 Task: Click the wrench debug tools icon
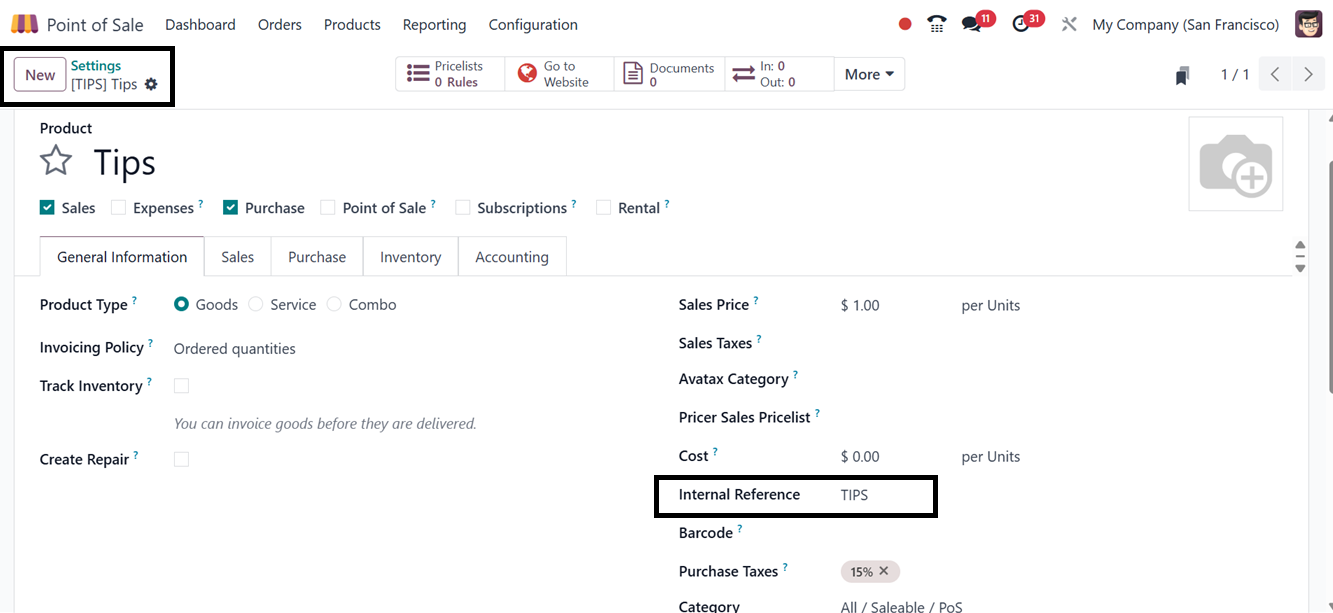pos(1069,24)
